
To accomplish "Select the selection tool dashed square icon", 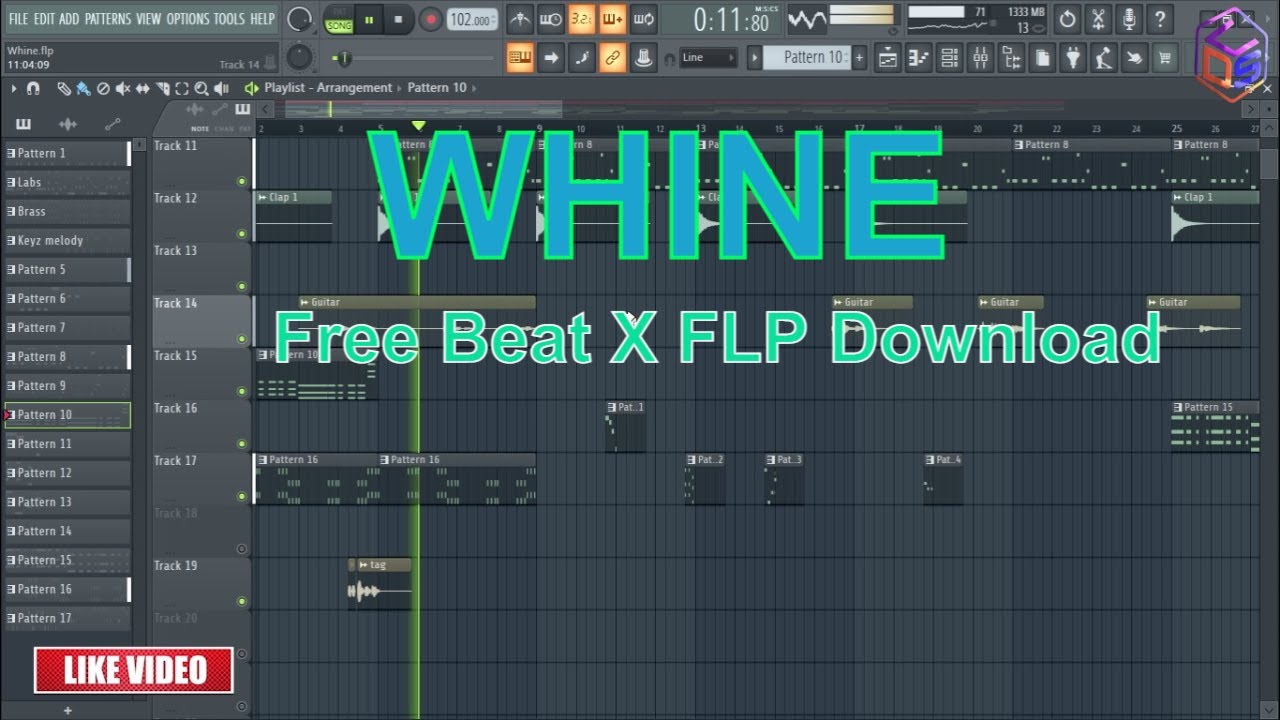I will coord(183,88).
